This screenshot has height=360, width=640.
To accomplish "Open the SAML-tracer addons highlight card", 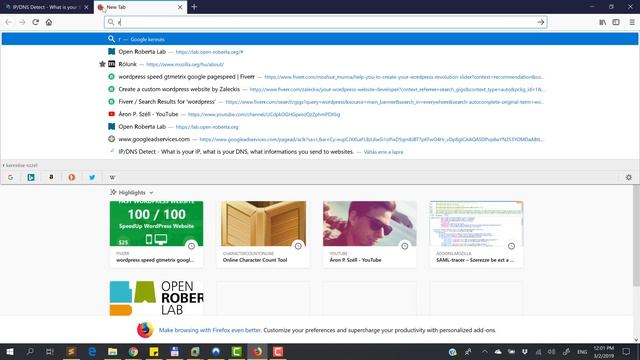I will (476, 234).
